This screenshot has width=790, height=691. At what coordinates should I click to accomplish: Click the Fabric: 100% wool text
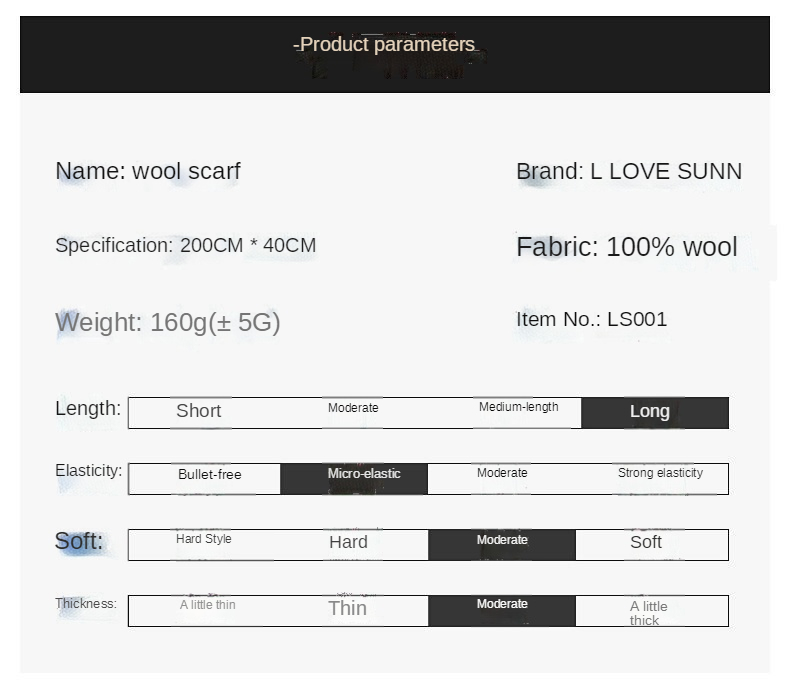click(x=627, y=247)
